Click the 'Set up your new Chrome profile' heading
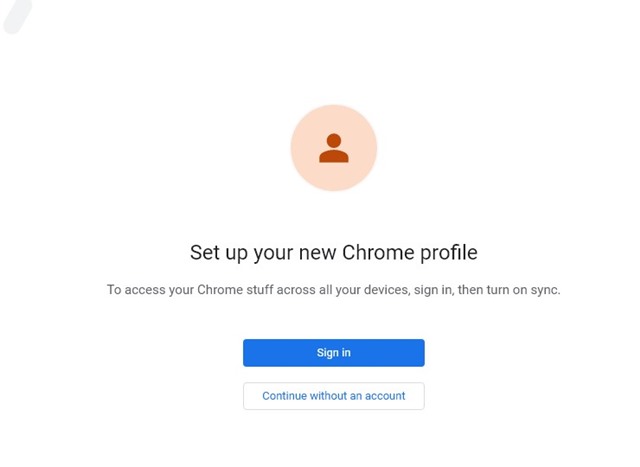This screenshot has width=640, height=467. point(333,253)
